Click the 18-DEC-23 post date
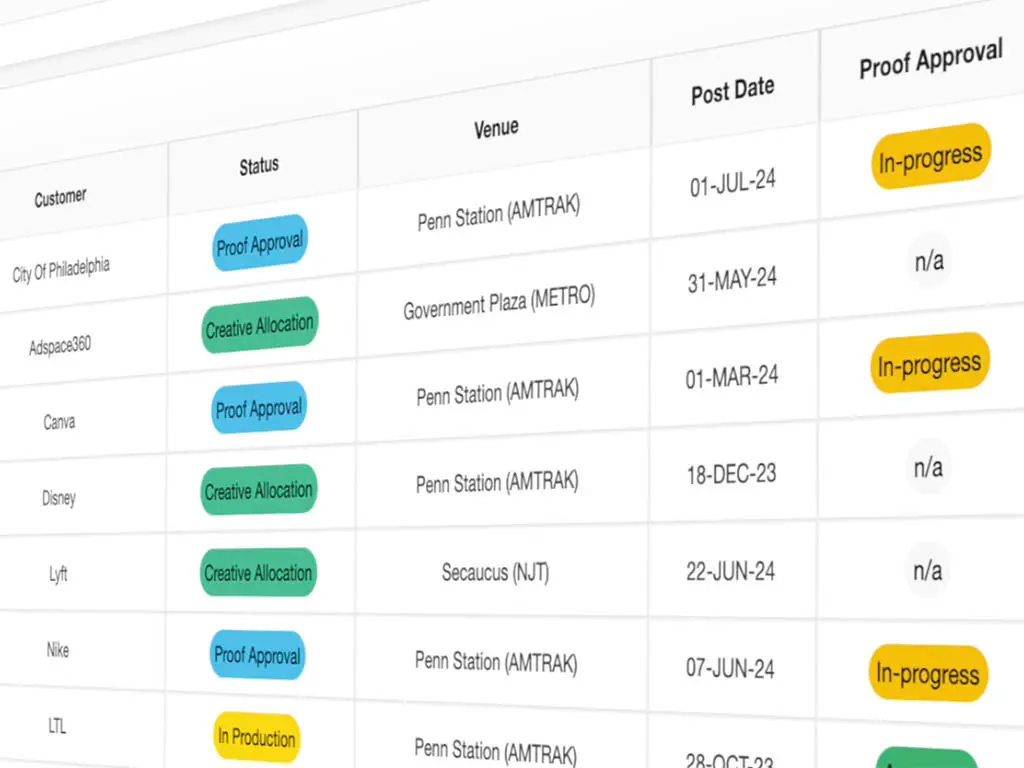The image size is (1024, 768). coord(731,474)
